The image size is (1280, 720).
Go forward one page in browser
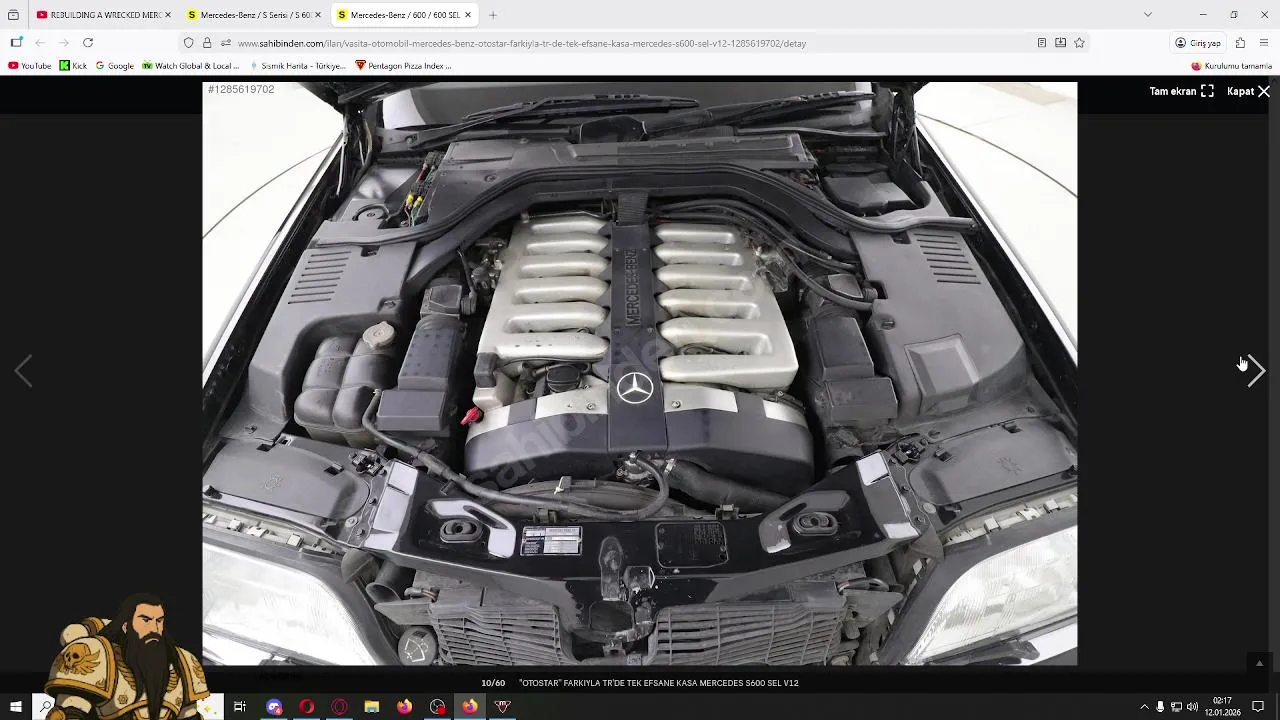click(64, 43)
